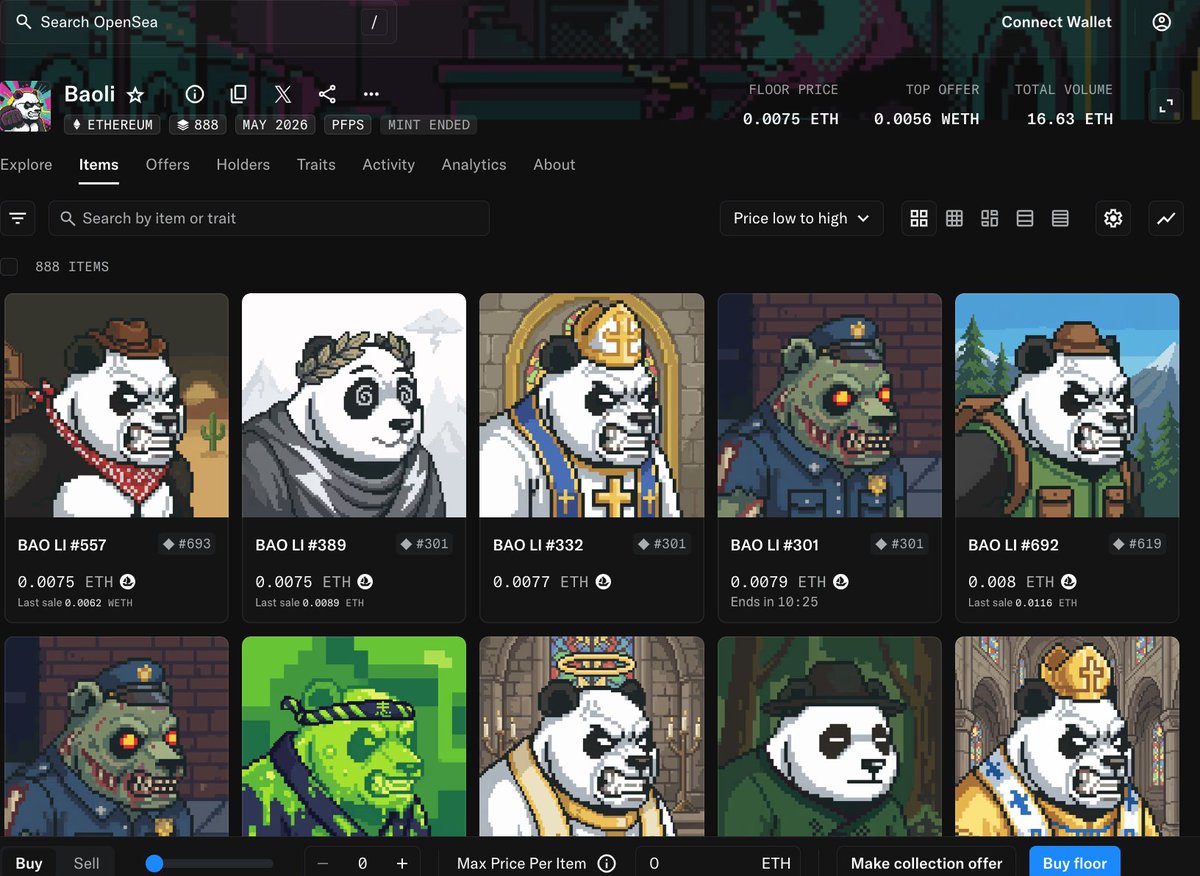Open the filters panel icon
Viewport: 1200px width, 876px height.
click(x=17, y=218)
